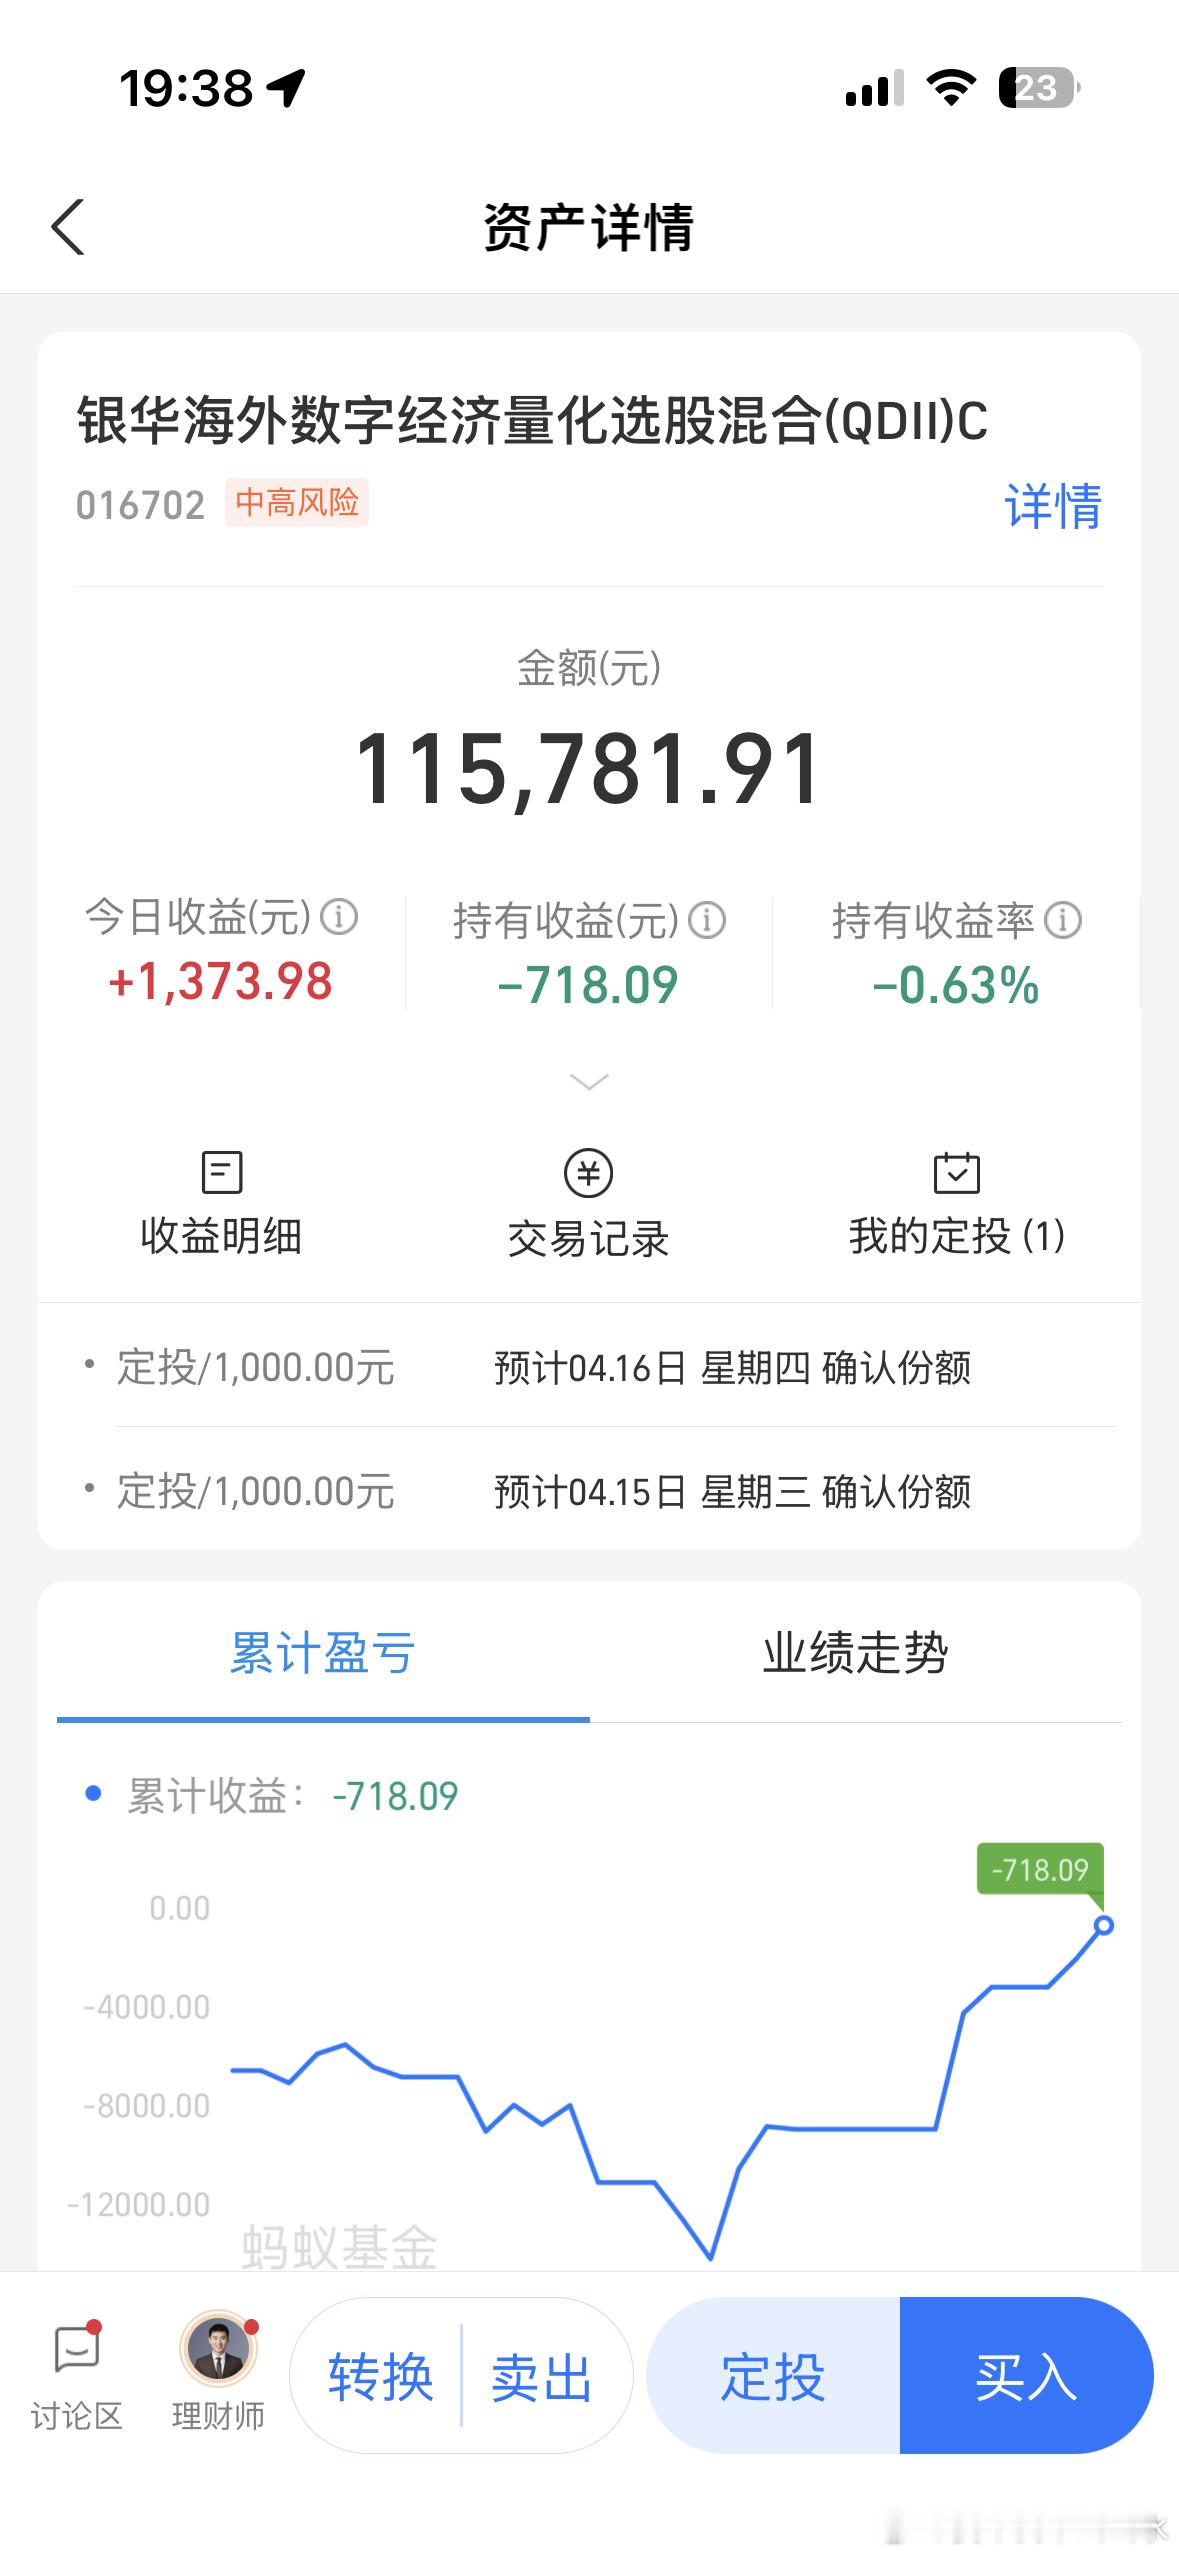The height and width of the screenshot is (2556, 1179).
Task: Tap today's earnings +1,373.98
Action: (221, 981)
